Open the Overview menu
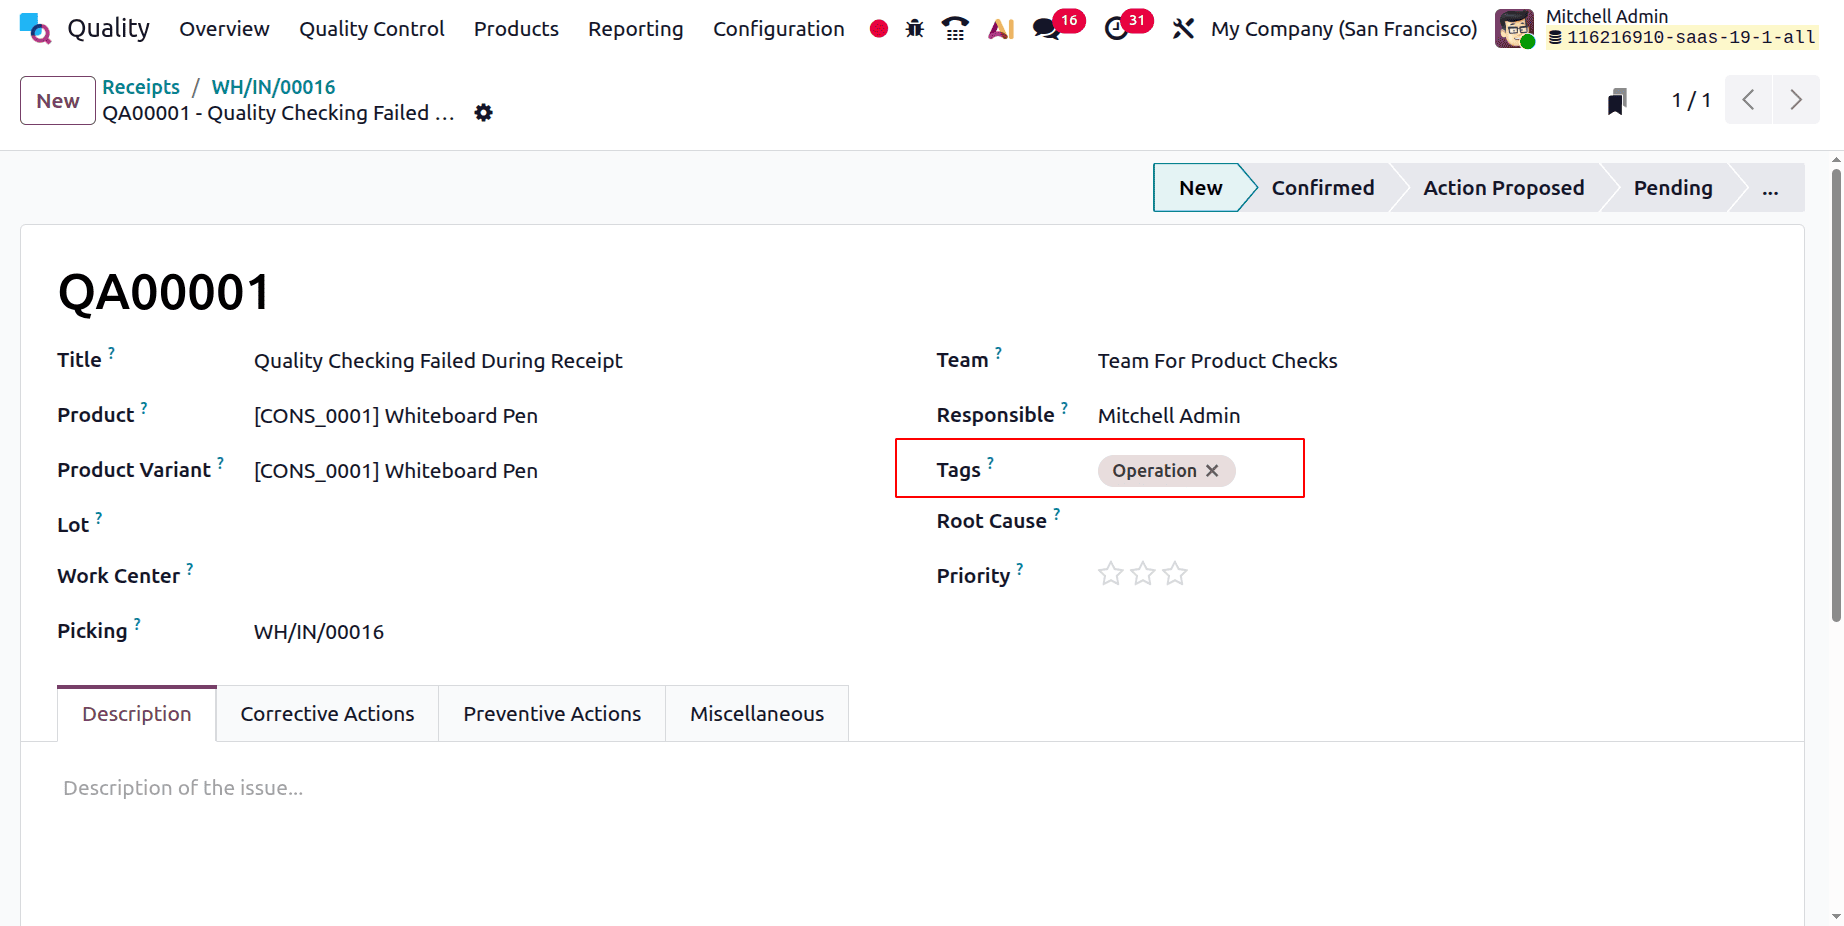Viewport: 1844px width, 926px height. [x=224, y=29]
